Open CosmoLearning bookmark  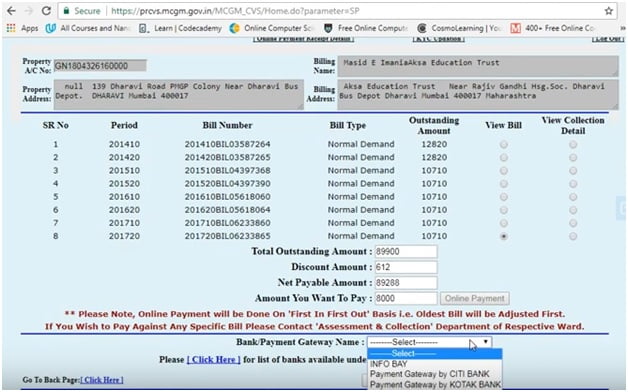pyautogui.click(x=459, y=28)
